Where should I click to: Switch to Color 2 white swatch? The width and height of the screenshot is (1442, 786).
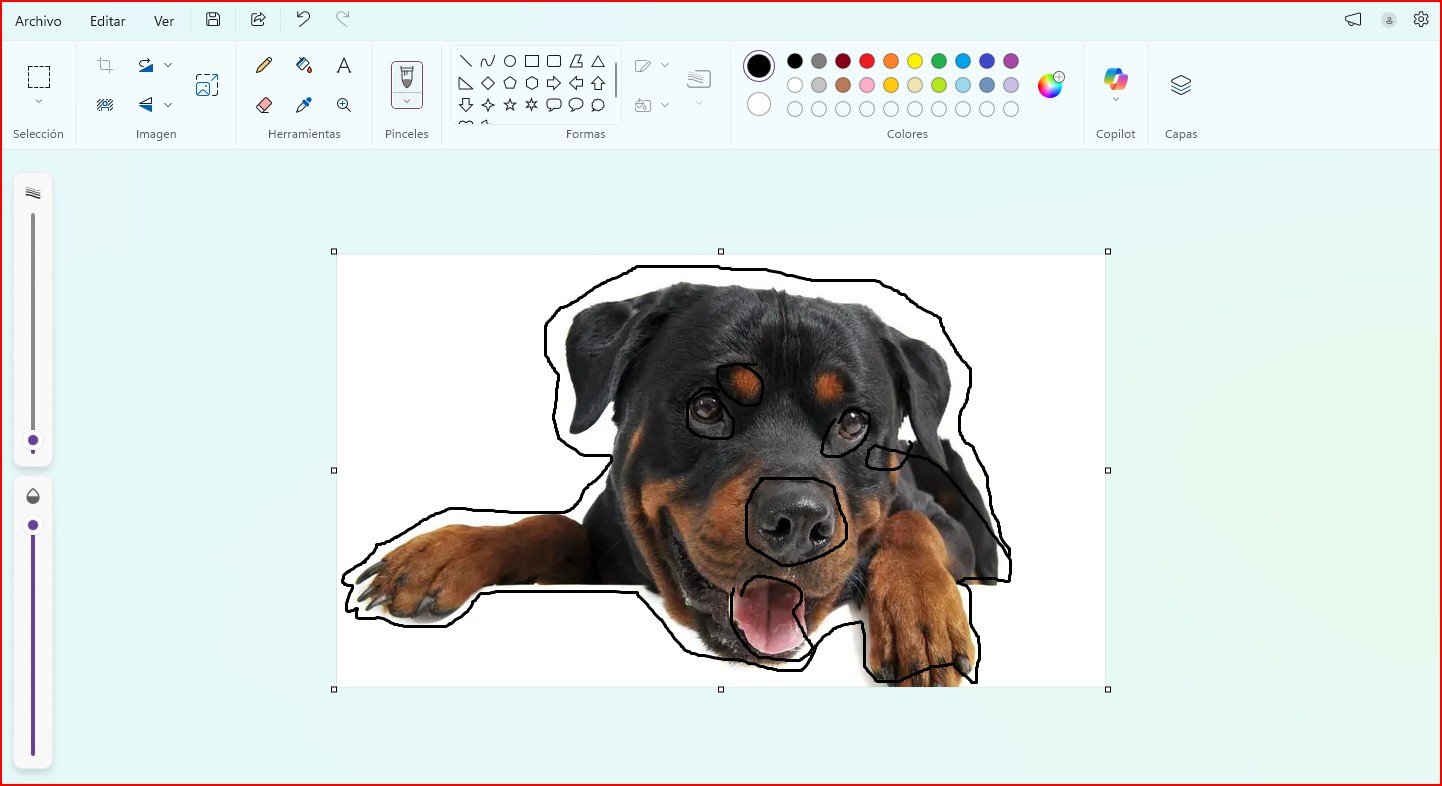pyautogui.click(x=759, y=104)
